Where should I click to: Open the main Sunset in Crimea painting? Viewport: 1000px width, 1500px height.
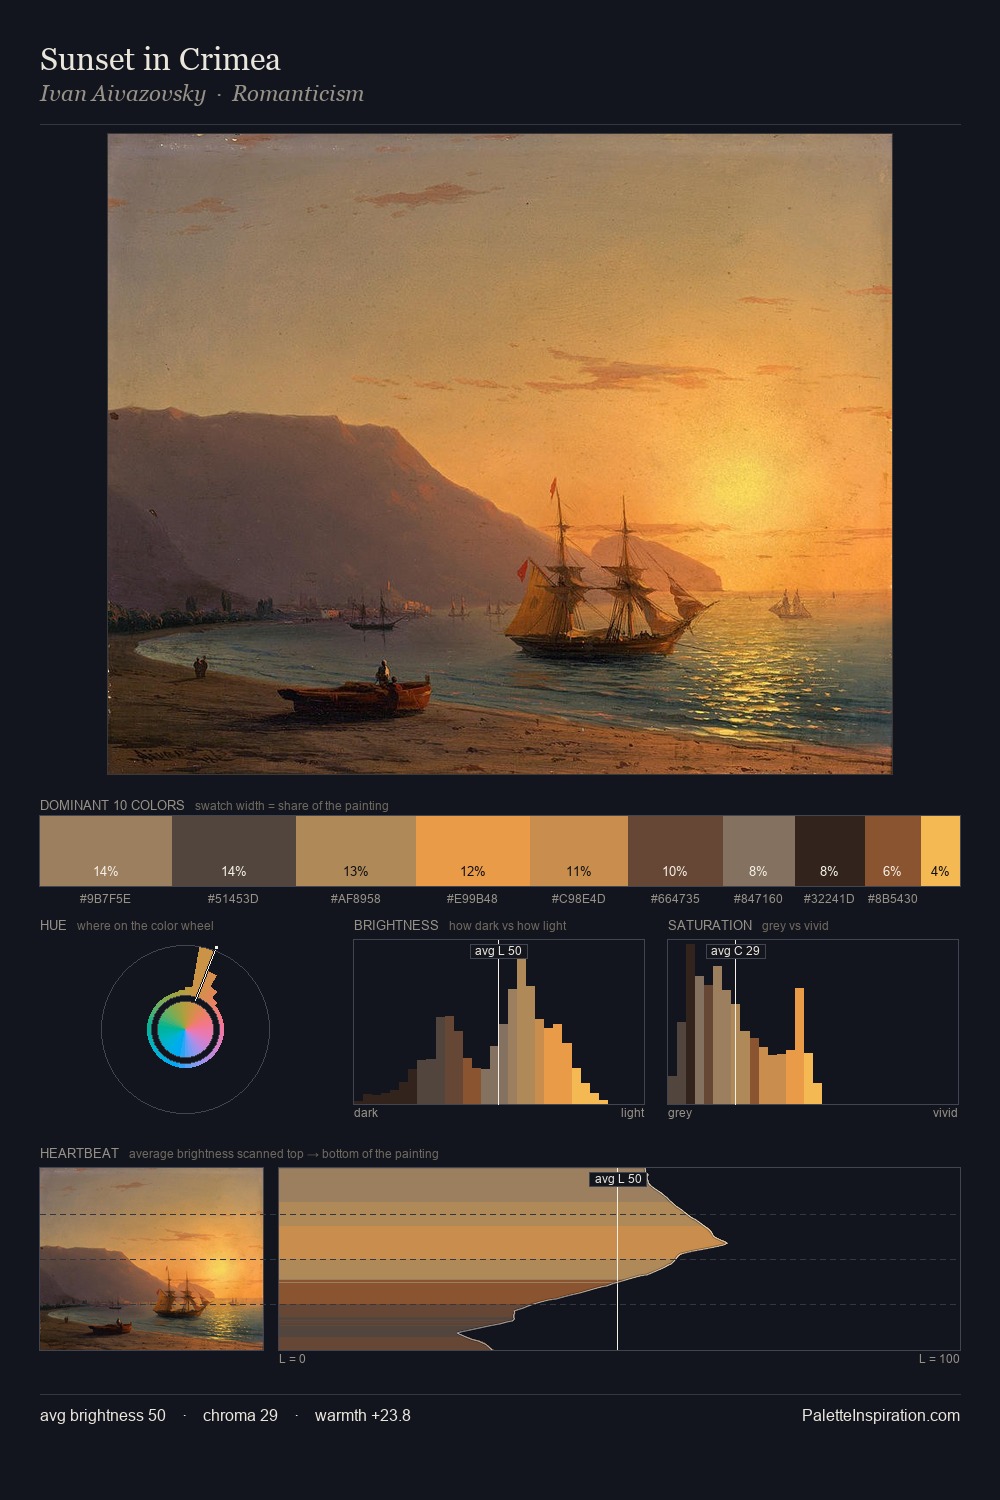point(500,454)
